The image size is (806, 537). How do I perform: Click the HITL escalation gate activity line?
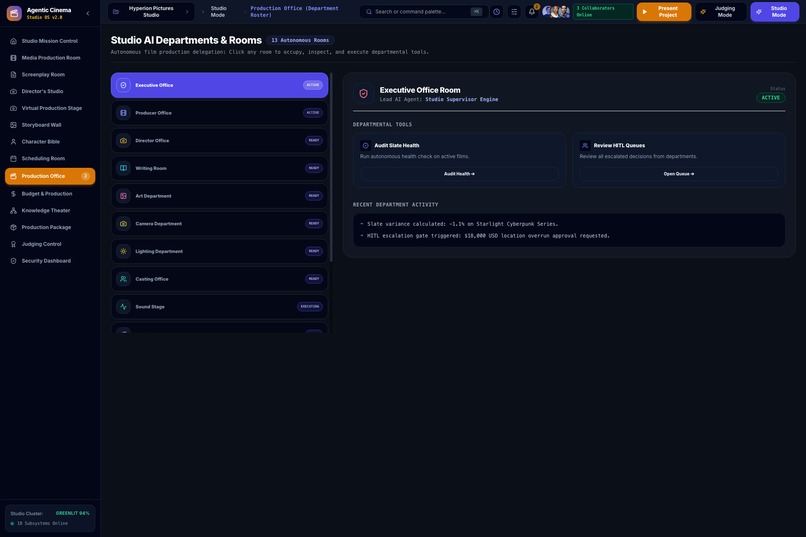(x=485, y=236)
